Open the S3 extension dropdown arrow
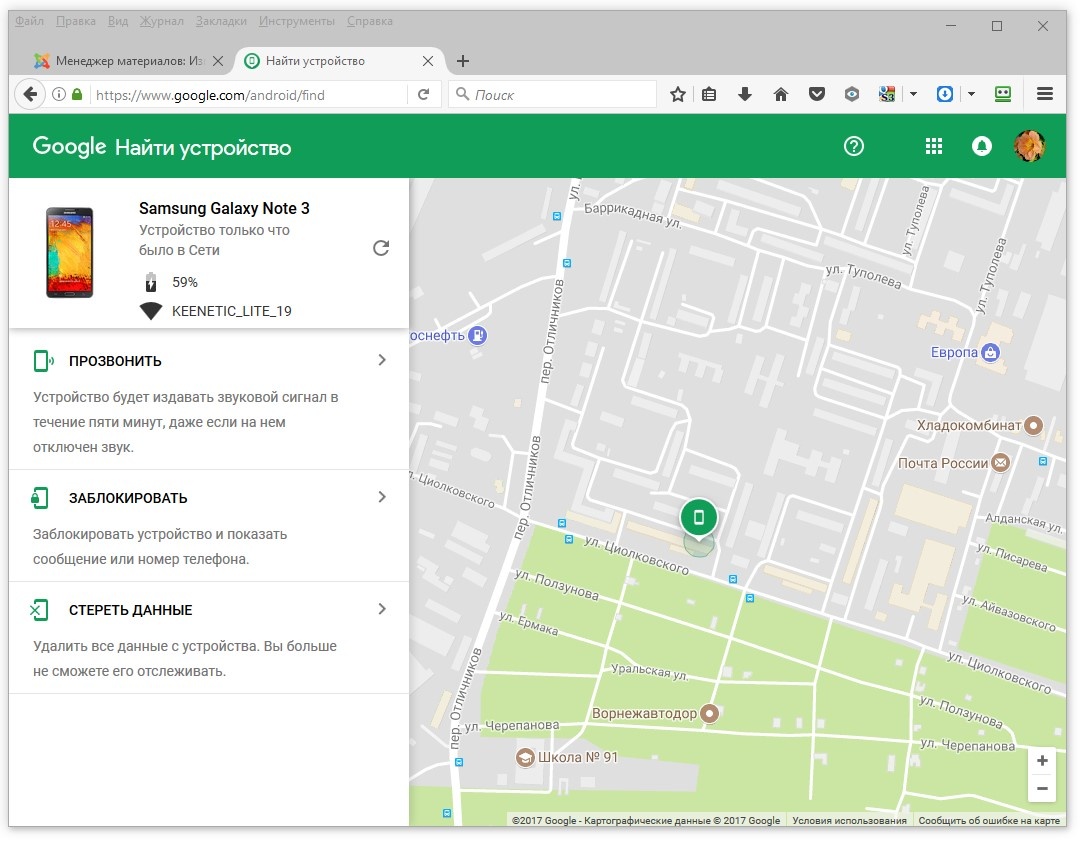1080x843 pixels. click(x=913, y=94)
